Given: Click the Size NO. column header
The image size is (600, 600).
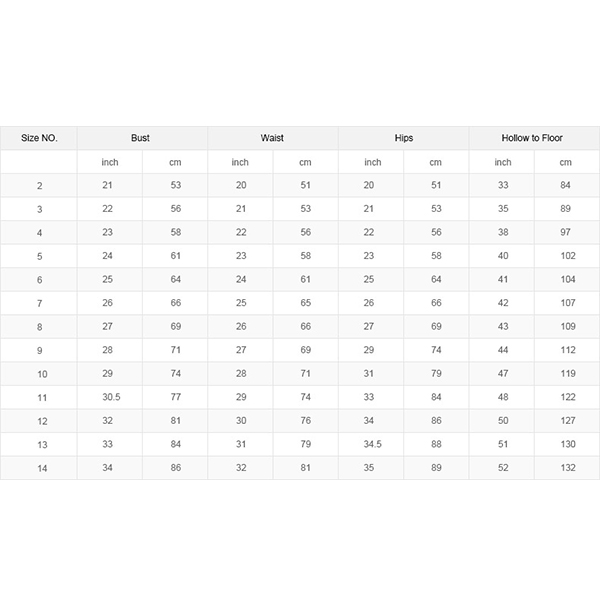Looking at the screenshot, I should click(x=39, y=138).
